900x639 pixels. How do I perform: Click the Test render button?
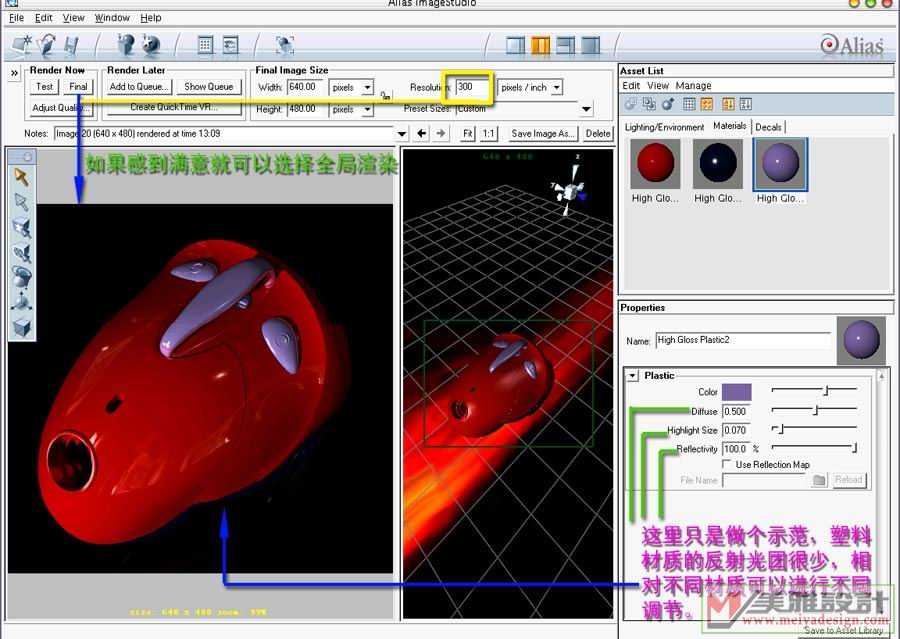click(x=44, y=87)
